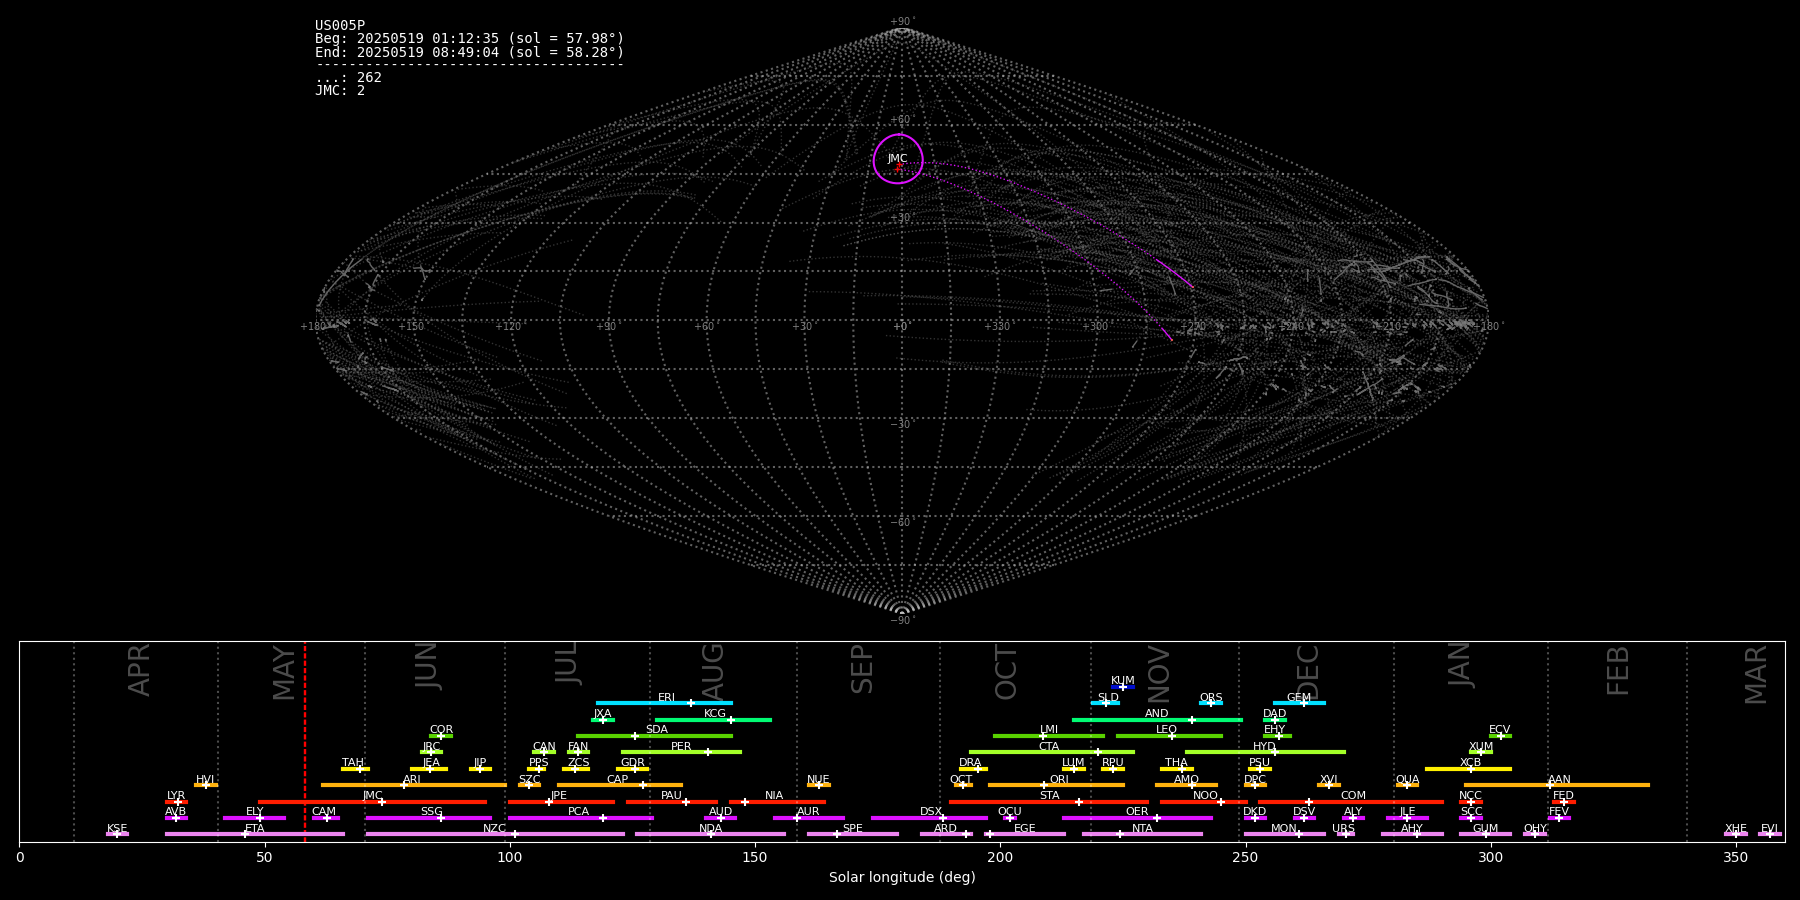Click the NZC shower label
Viewport: 1800px width, 900px height.
click(494, 829)
